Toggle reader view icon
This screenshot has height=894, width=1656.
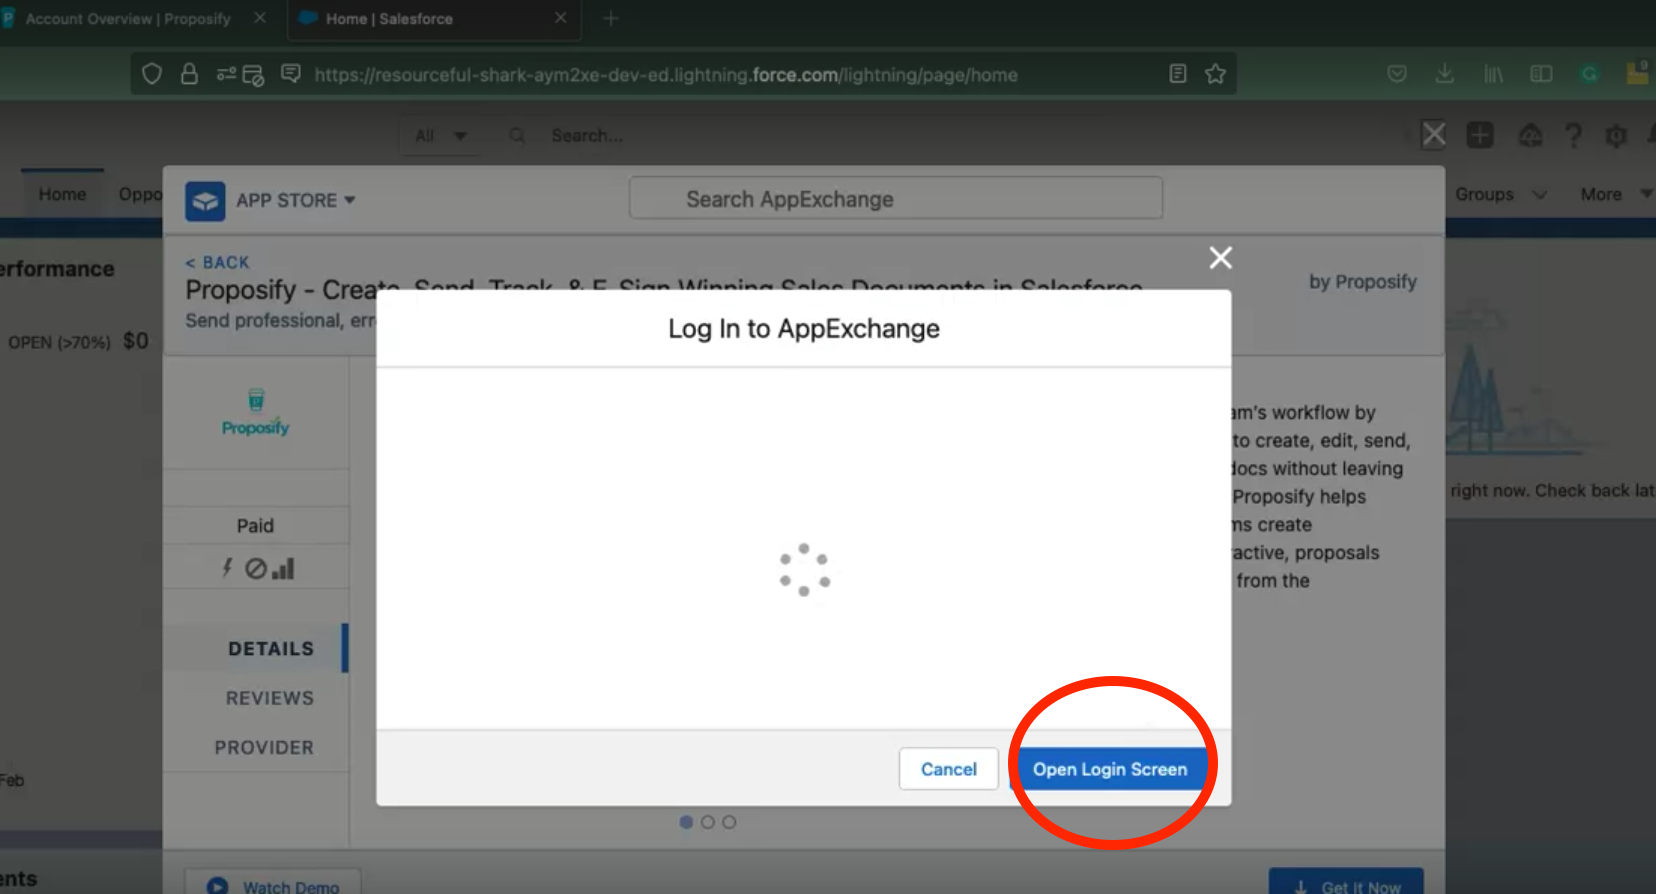1178,74
